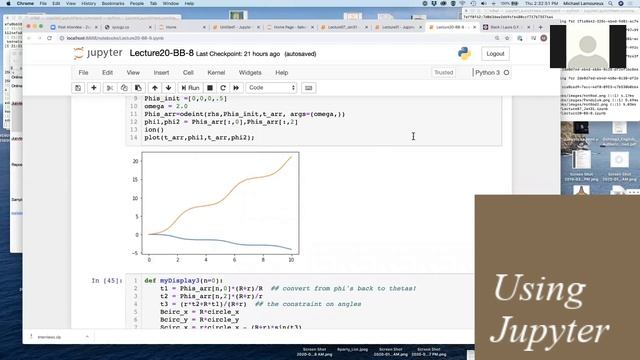This screenshot has height=360, width=640.
Task: Switch to the Untitled Jupyter browser tab
Action: pyautogui.click(x=236, y=27)
